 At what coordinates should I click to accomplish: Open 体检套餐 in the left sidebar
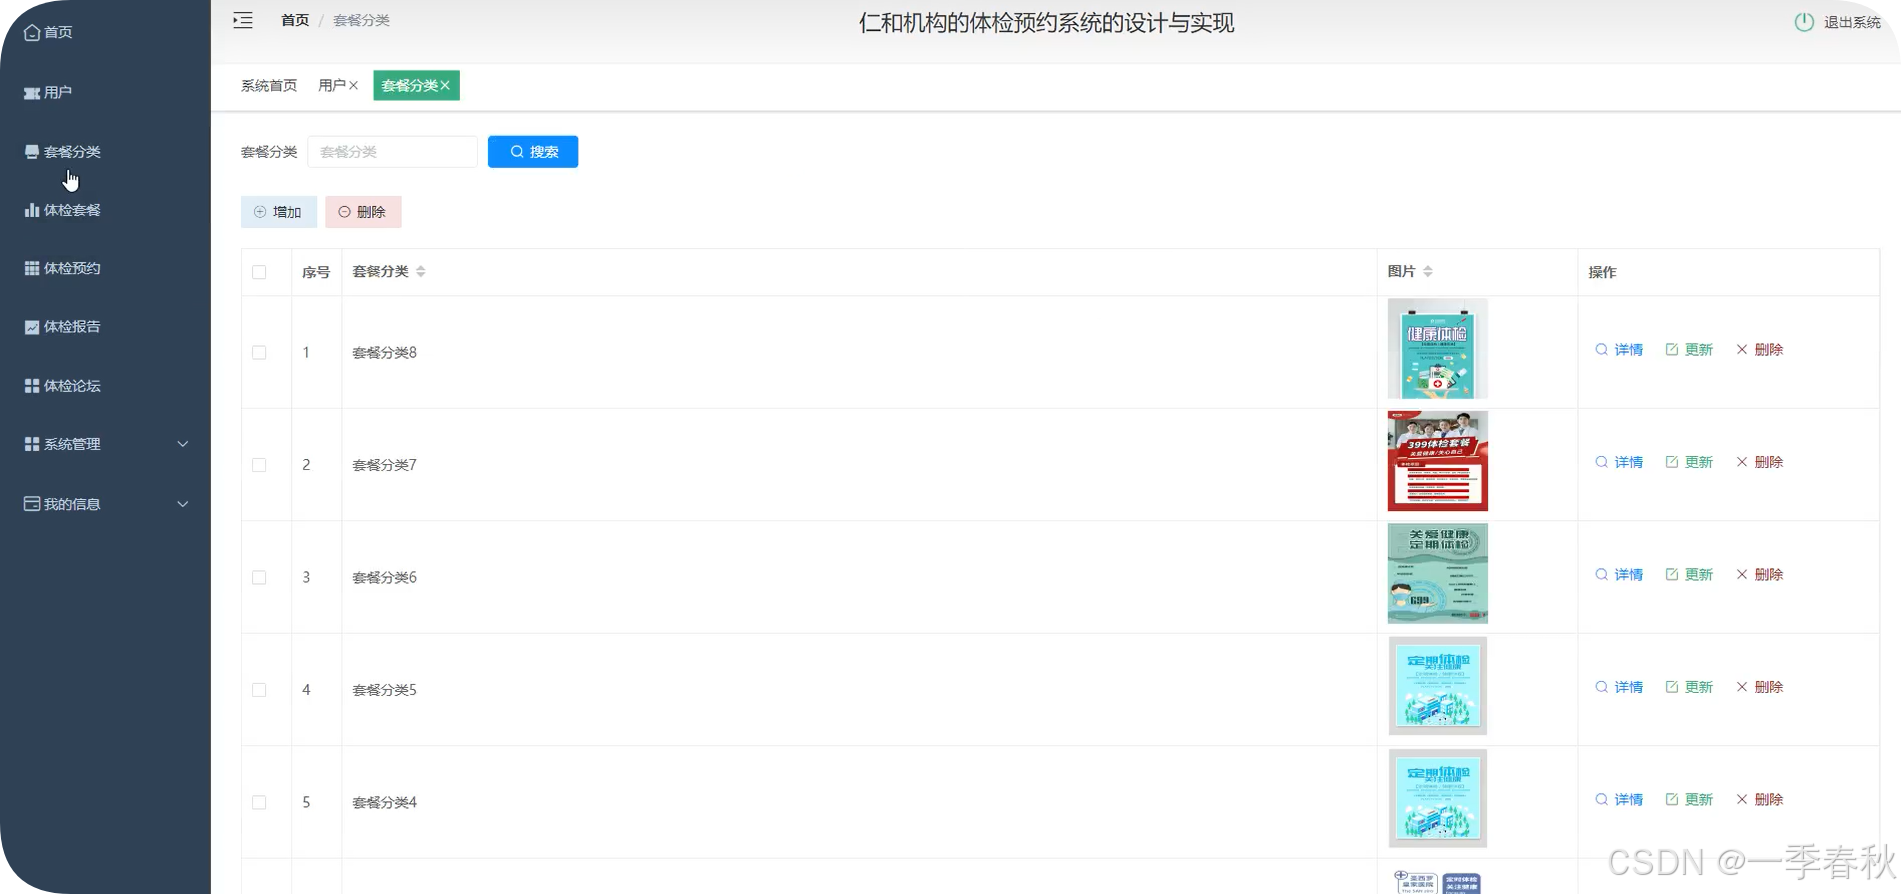click(x=63, y=210)
